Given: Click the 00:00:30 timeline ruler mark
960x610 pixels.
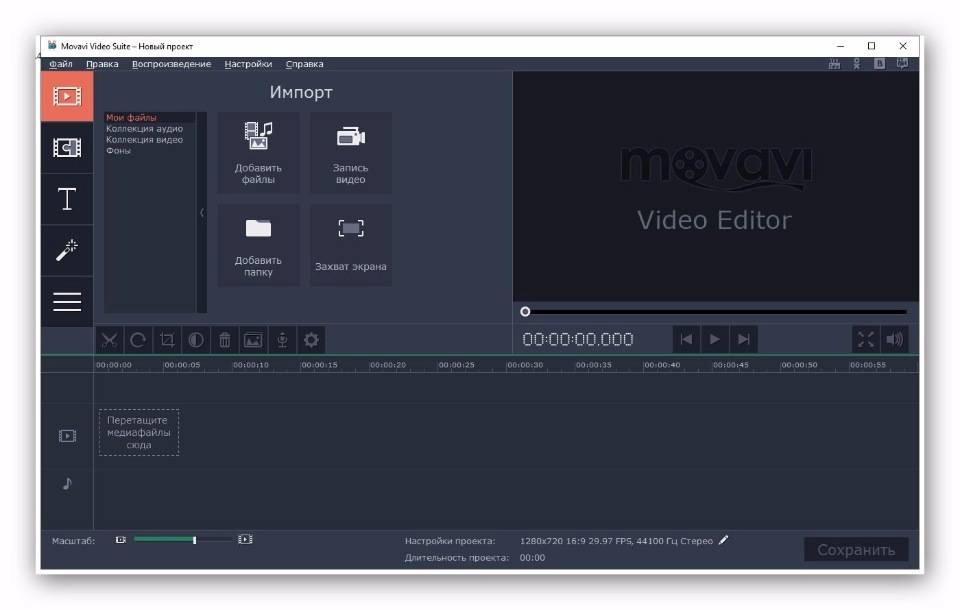Looking at the screenshot, I should pyautogui.click(x=525, y=364).
